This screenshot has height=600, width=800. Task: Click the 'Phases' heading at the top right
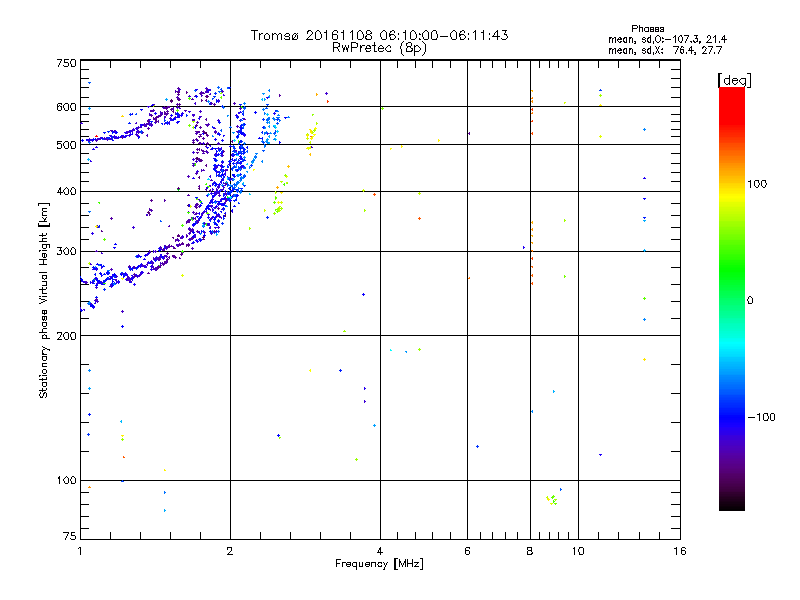click(x=647, y=29)
